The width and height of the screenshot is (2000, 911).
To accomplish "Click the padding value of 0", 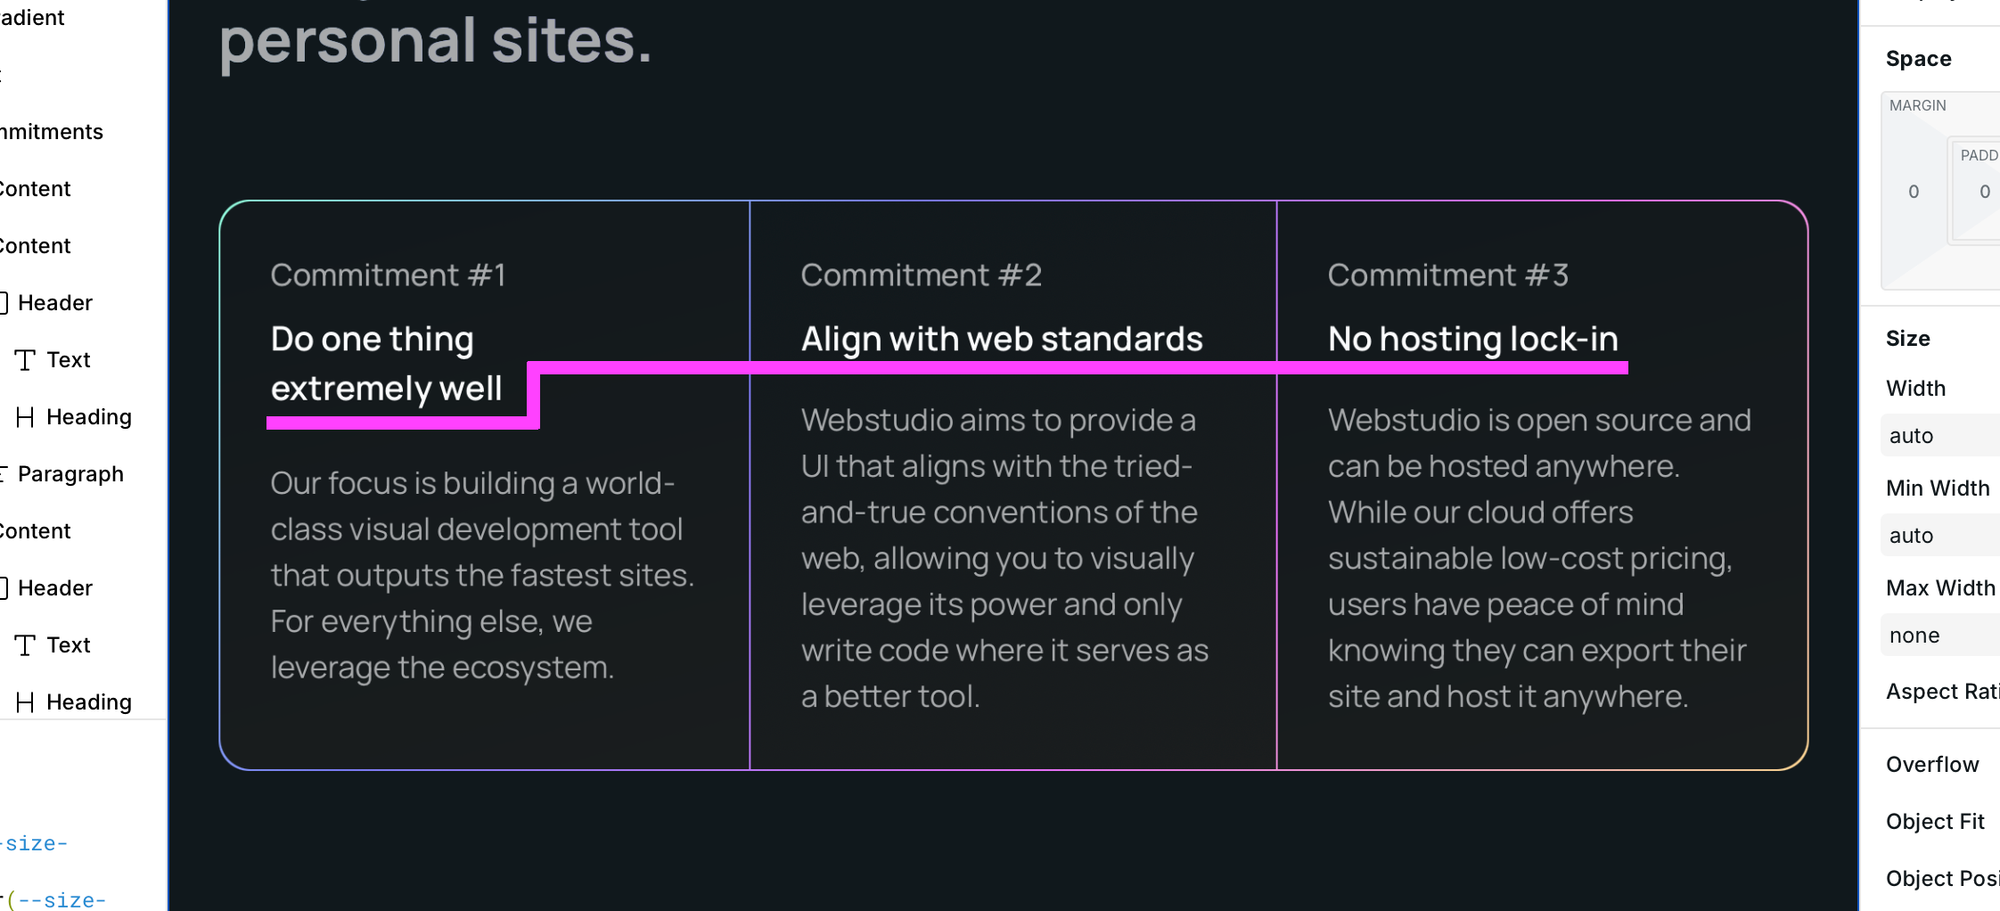I will click(x=1985, y=191).
